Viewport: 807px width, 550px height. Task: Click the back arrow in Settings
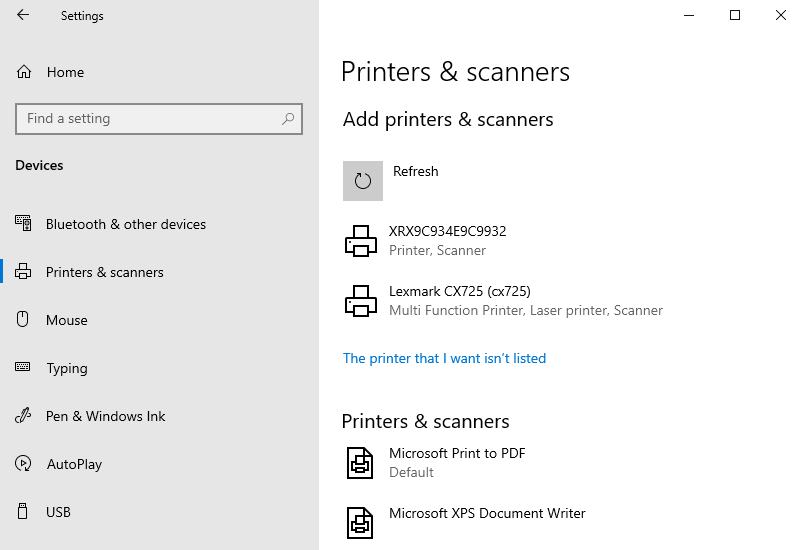pyautogui.click(x=23, y=15)
